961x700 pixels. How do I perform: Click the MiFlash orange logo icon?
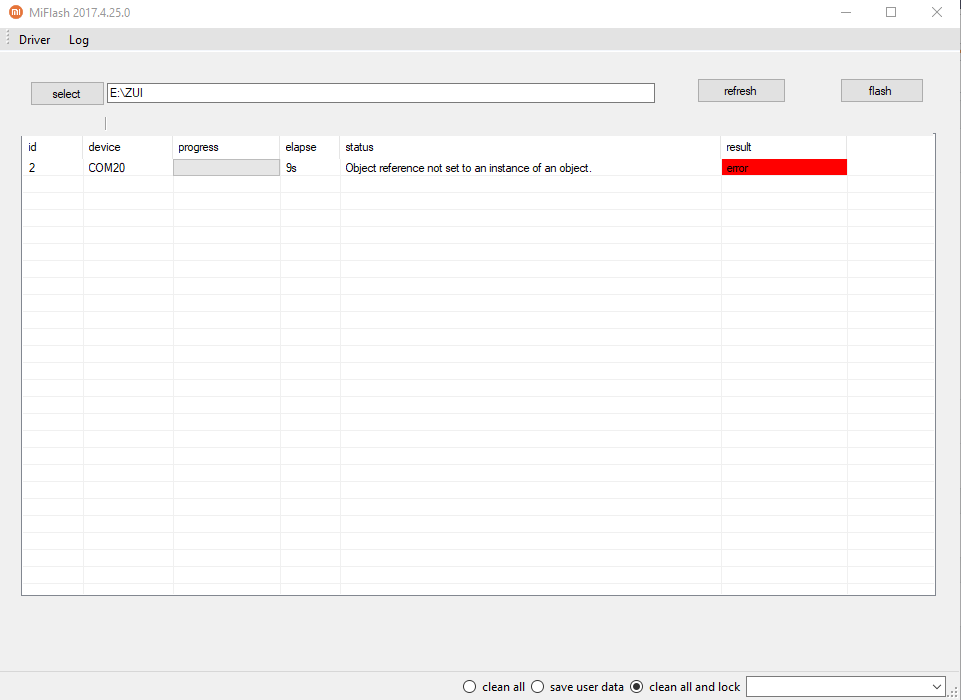(16, 12)
